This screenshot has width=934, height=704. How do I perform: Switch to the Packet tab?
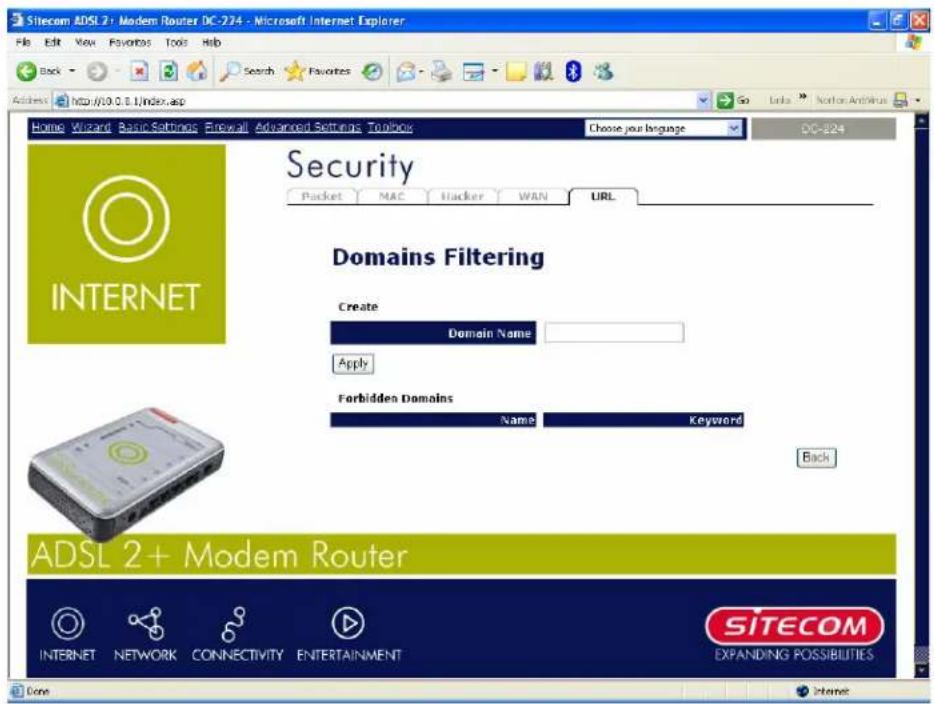tap(322, 197)
